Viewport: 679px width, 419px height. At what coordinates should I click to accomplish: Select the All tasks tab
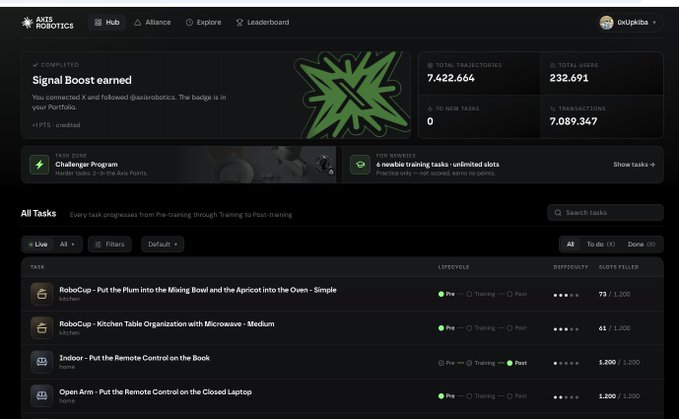click(570, 244)
